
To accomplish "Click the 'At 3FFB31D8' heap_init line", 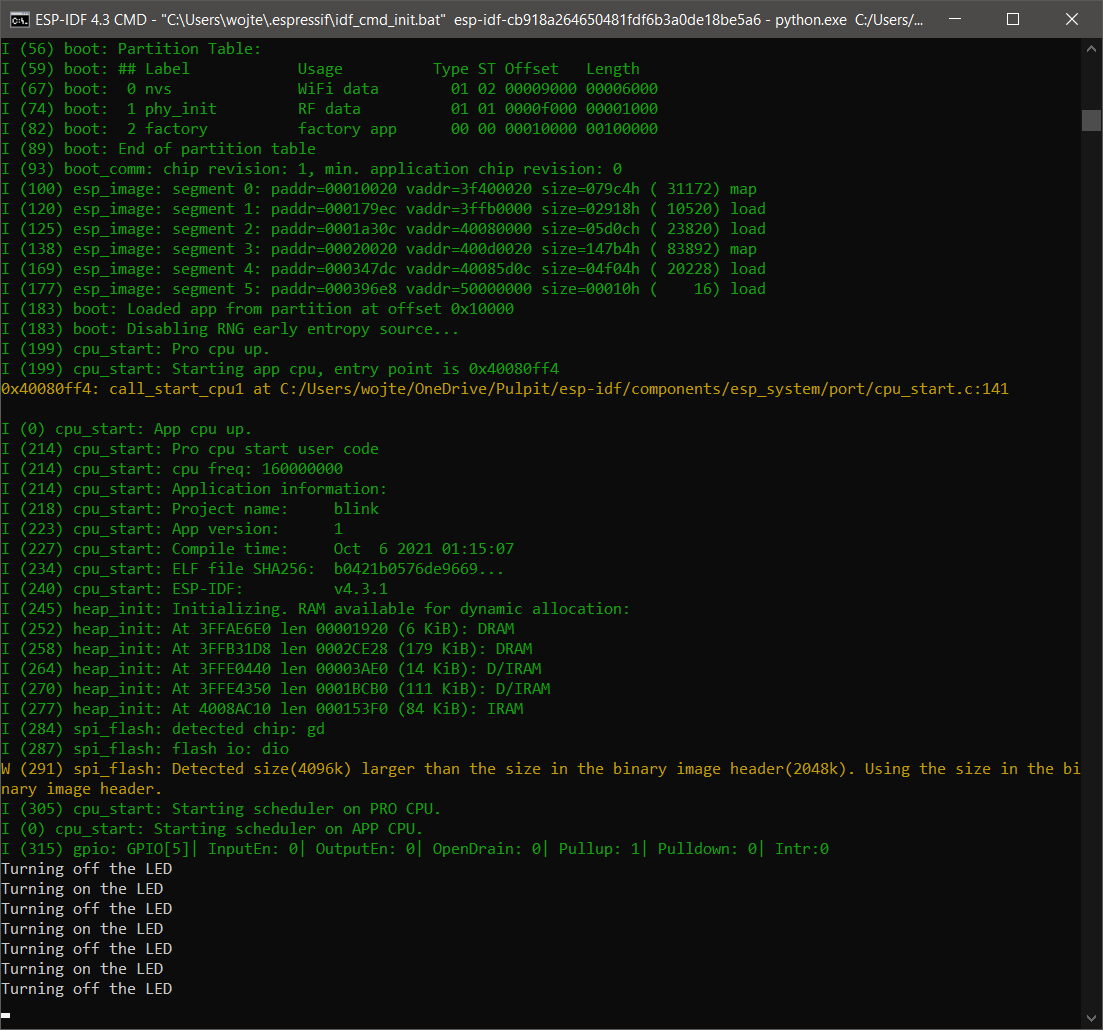I will [267, 649].
